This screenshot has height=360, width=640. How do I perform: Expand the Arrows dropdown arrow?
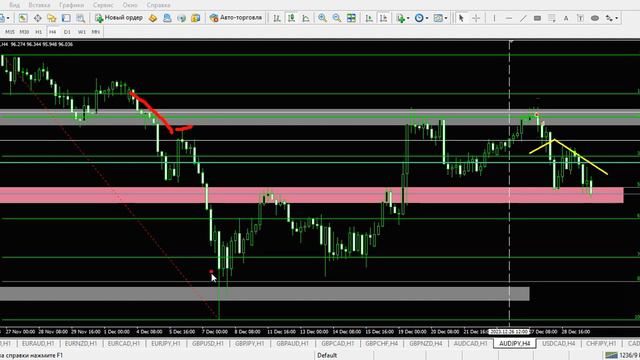click(x=616, y=18)
